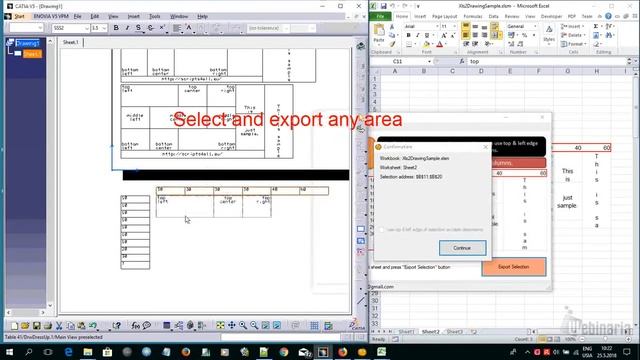640x360 pixels.
Task: Close the Confirmation dialog
Action: pyautogui.click(x=485, y=147)
